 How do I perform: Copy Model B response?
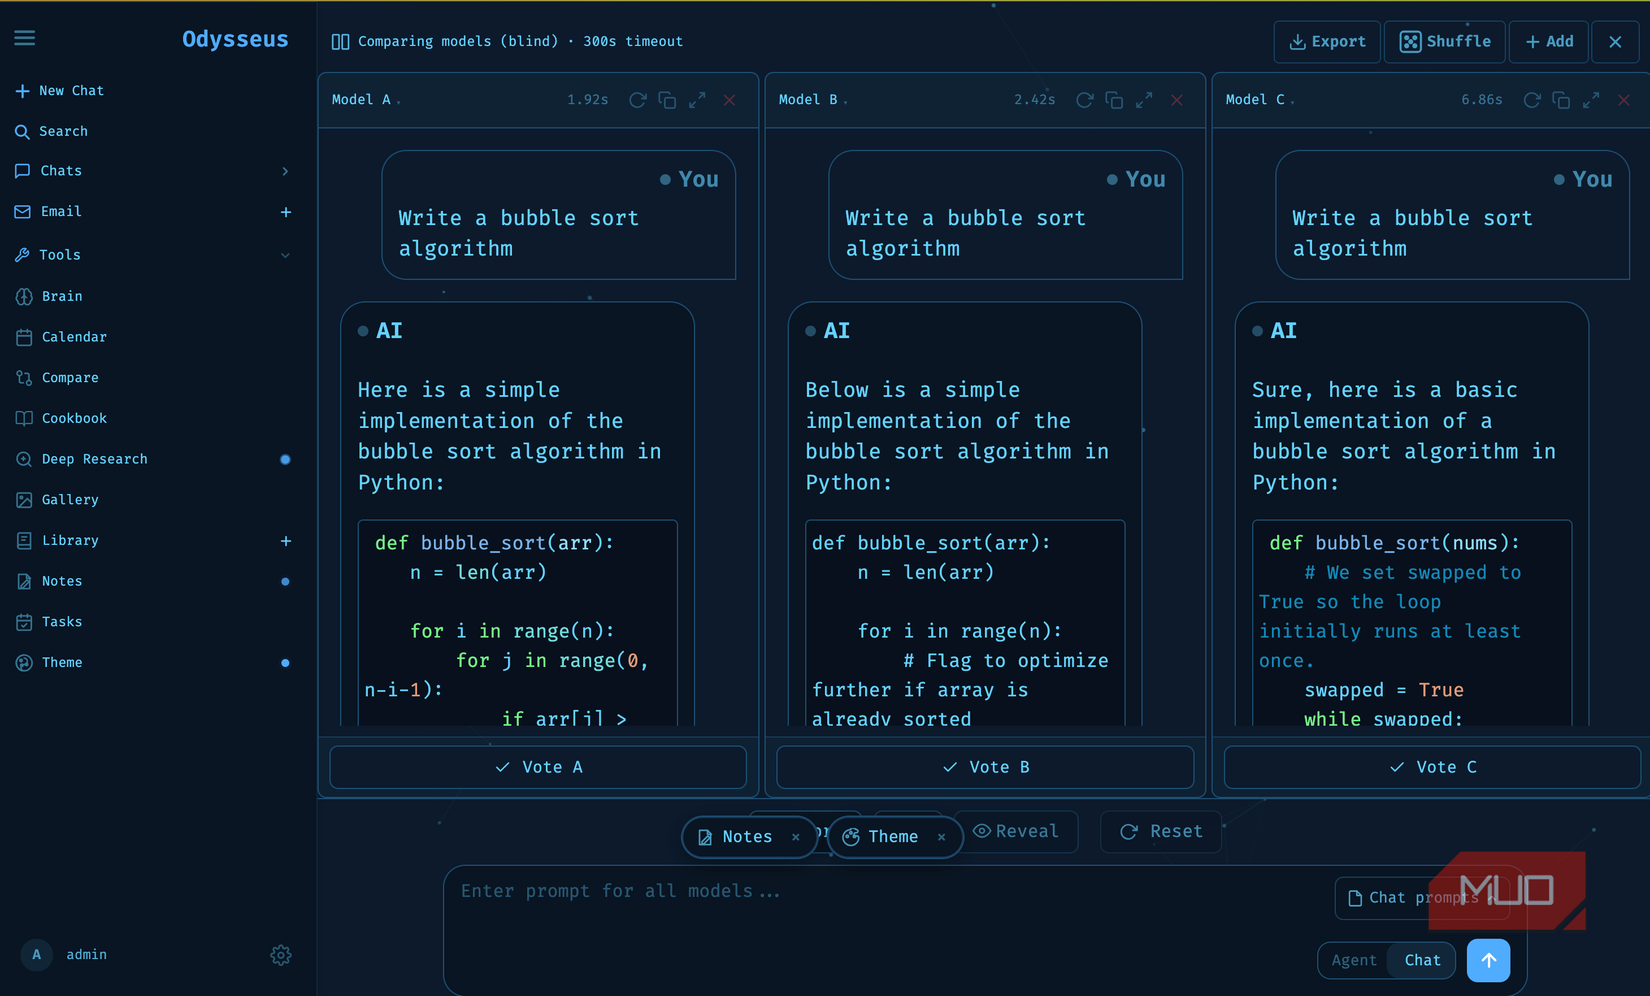(x=1114, y=100)
